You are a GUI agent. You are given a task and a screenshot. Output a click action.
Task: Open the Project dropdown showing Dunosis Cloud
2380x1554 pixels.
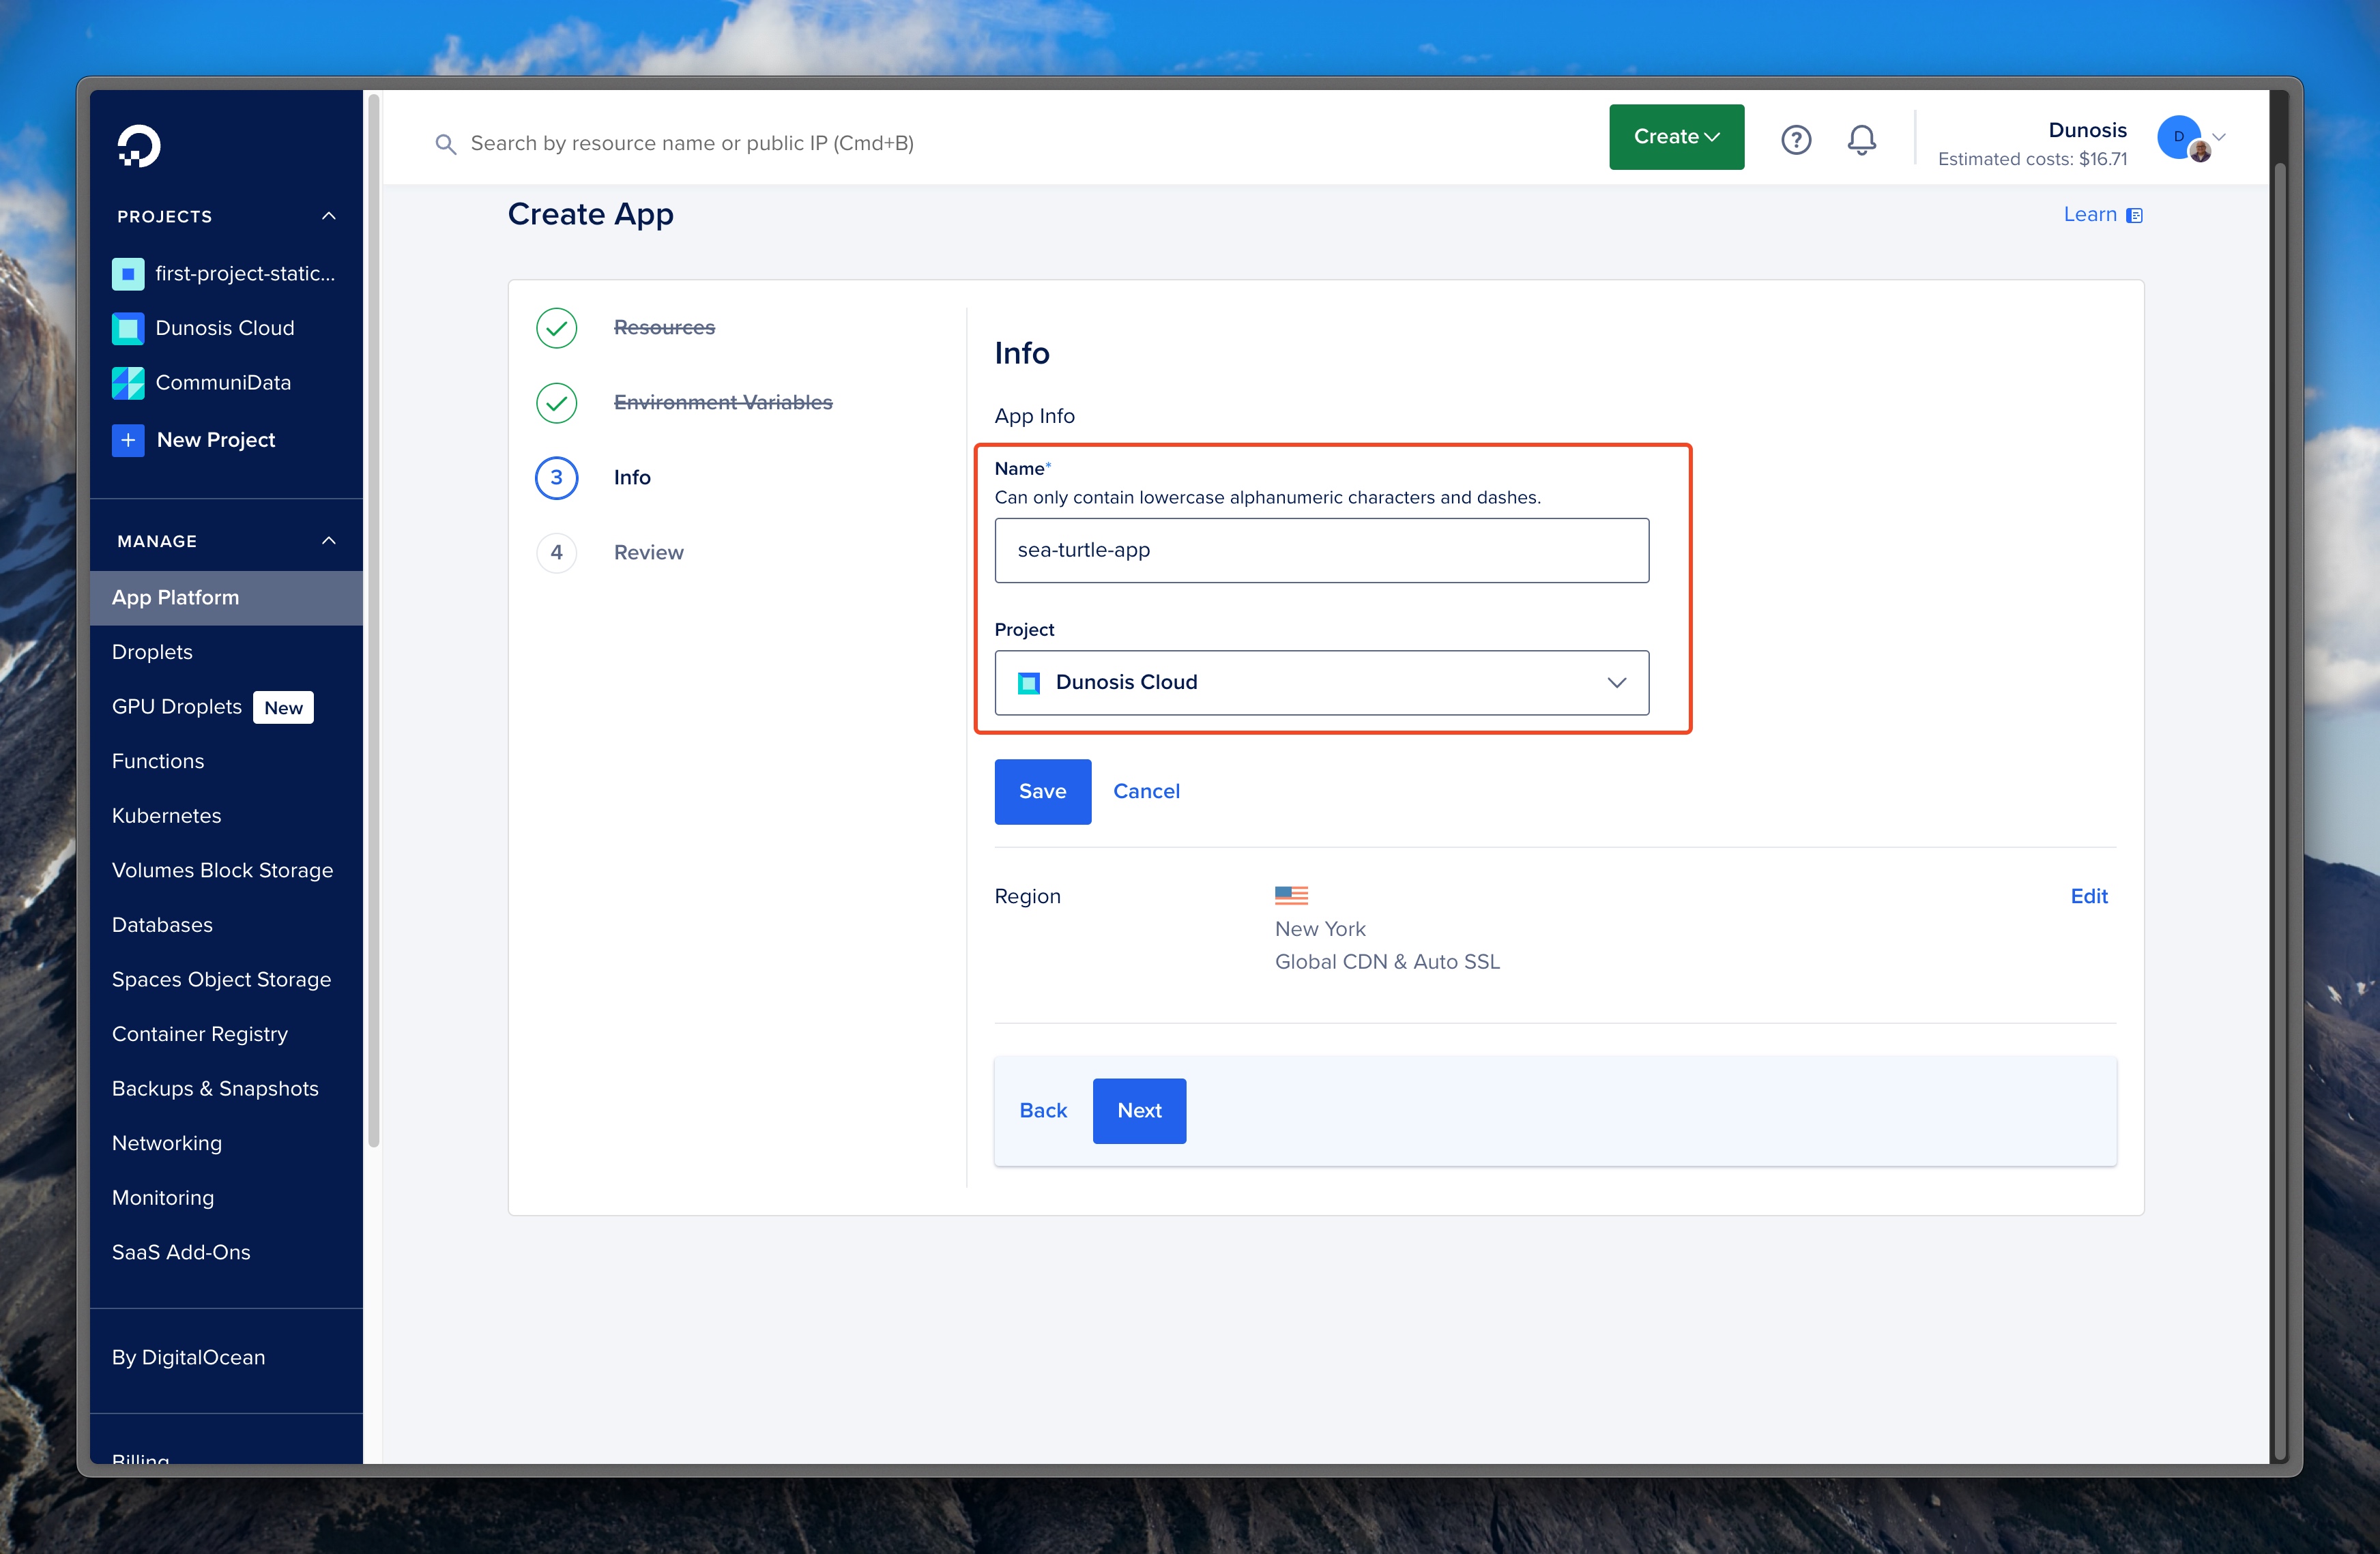pyautogui.click(x=1321, y=683)
